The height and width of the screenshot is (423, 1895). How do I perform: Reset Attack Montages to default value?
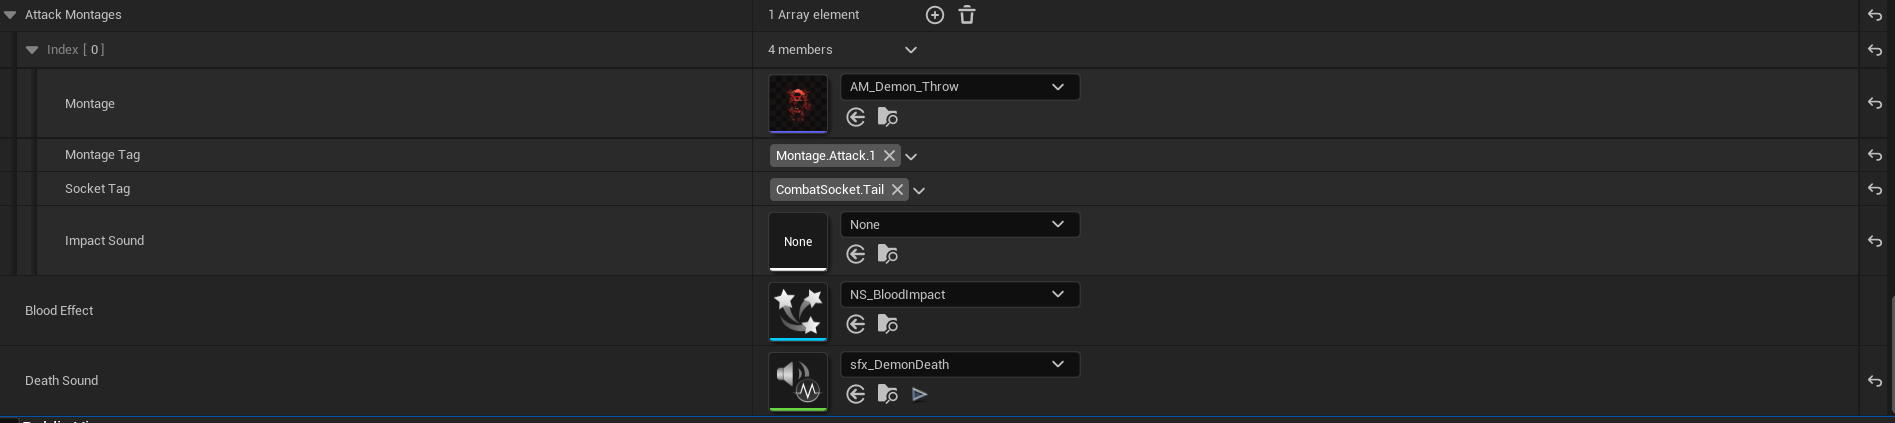pyautogui.click(x=1875, y=15)
